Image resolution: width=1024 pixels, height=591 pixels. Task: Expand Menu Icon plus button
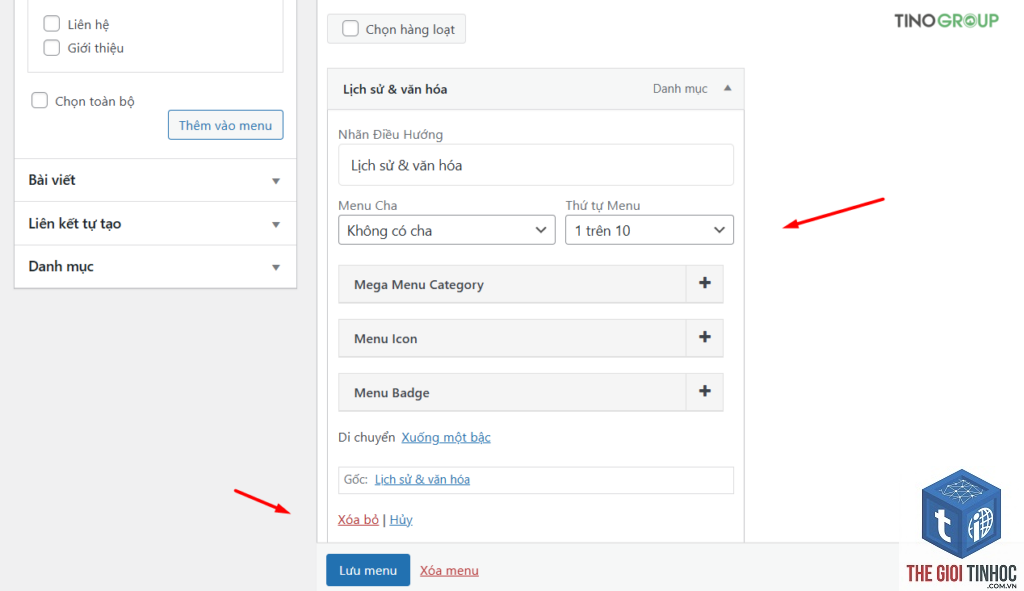pyautogui.click(x=705, y=338)
